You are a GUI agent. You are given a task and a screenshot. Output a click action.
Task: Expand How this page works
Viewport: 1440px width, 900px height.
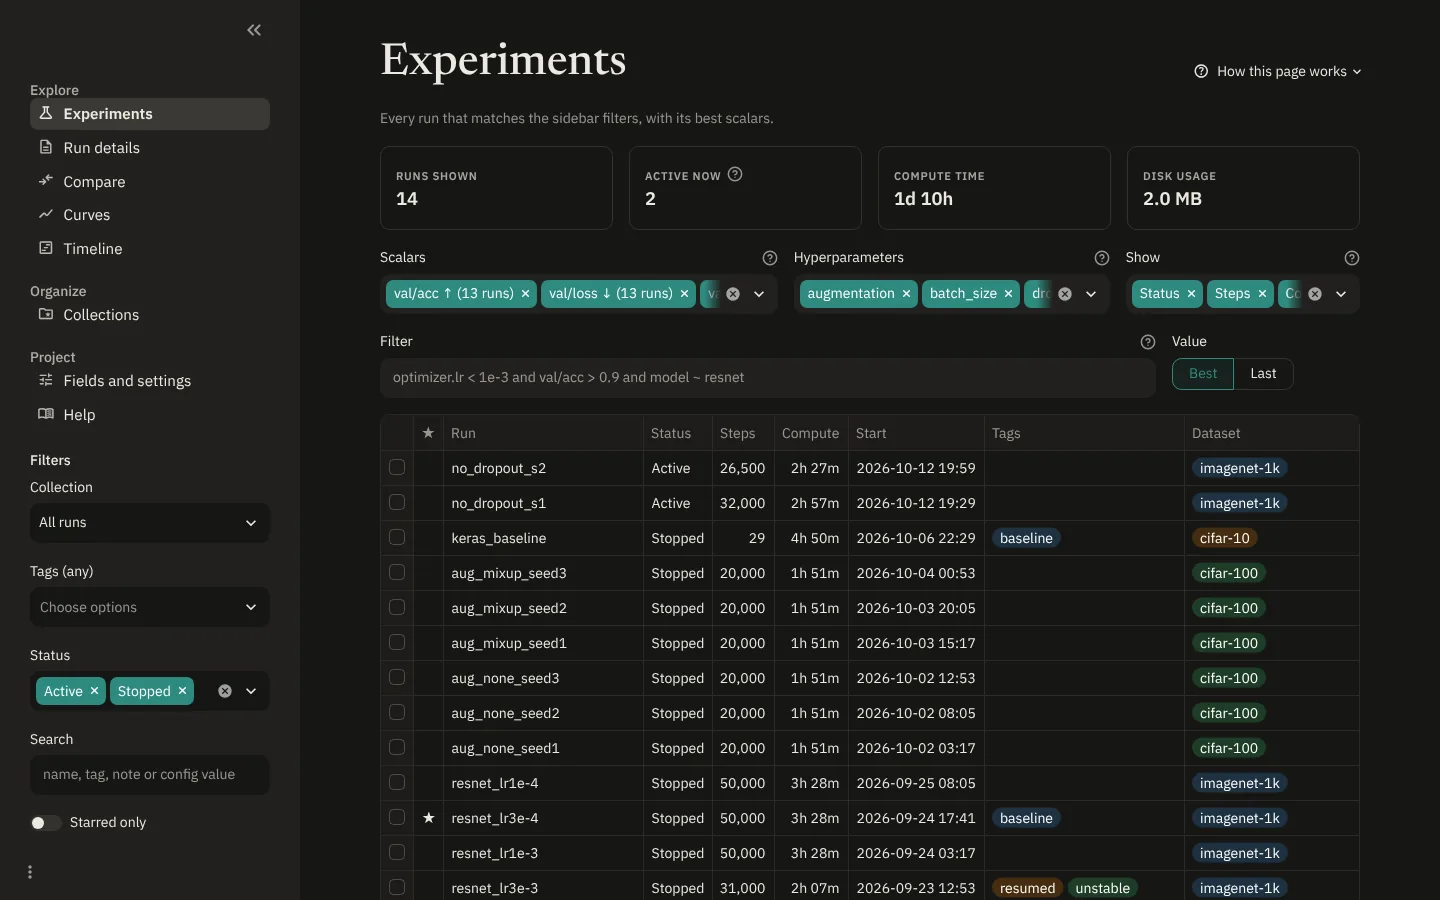[1278, 72]
